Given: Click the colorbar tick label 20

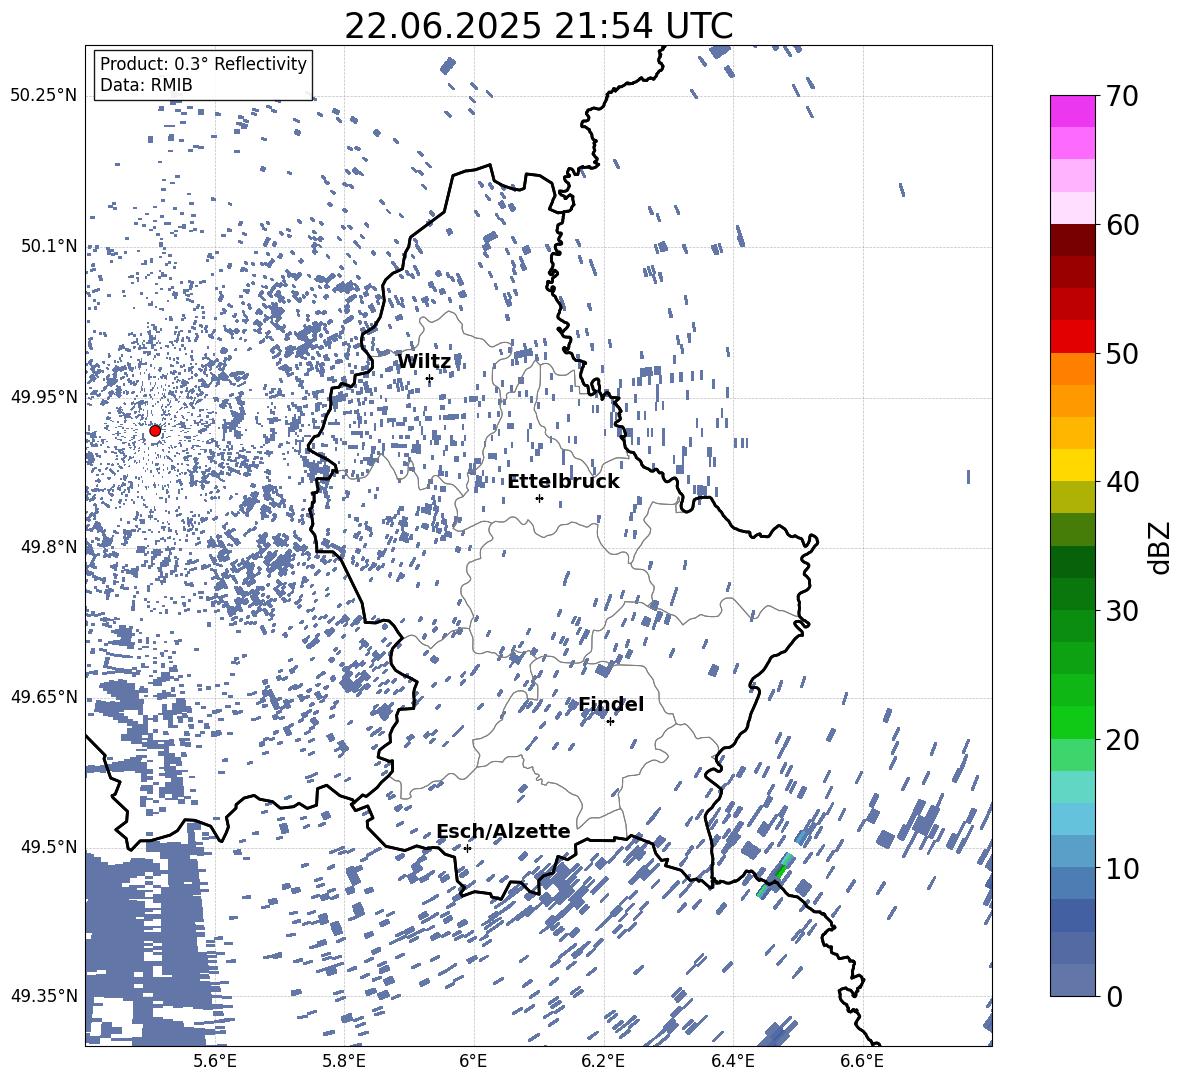Looking at the screenshot, I should (1122, 740).
